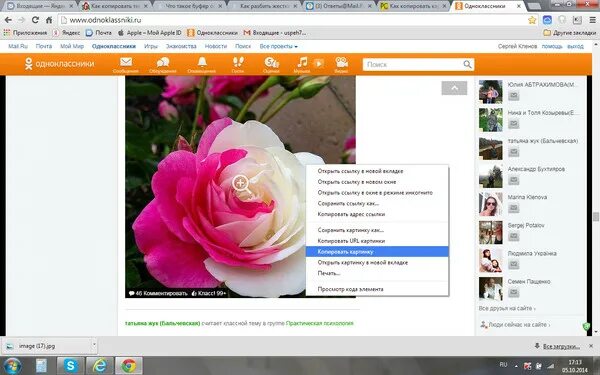Open the Оповещения bell icon
600x375 pixels.
point(202,64)
